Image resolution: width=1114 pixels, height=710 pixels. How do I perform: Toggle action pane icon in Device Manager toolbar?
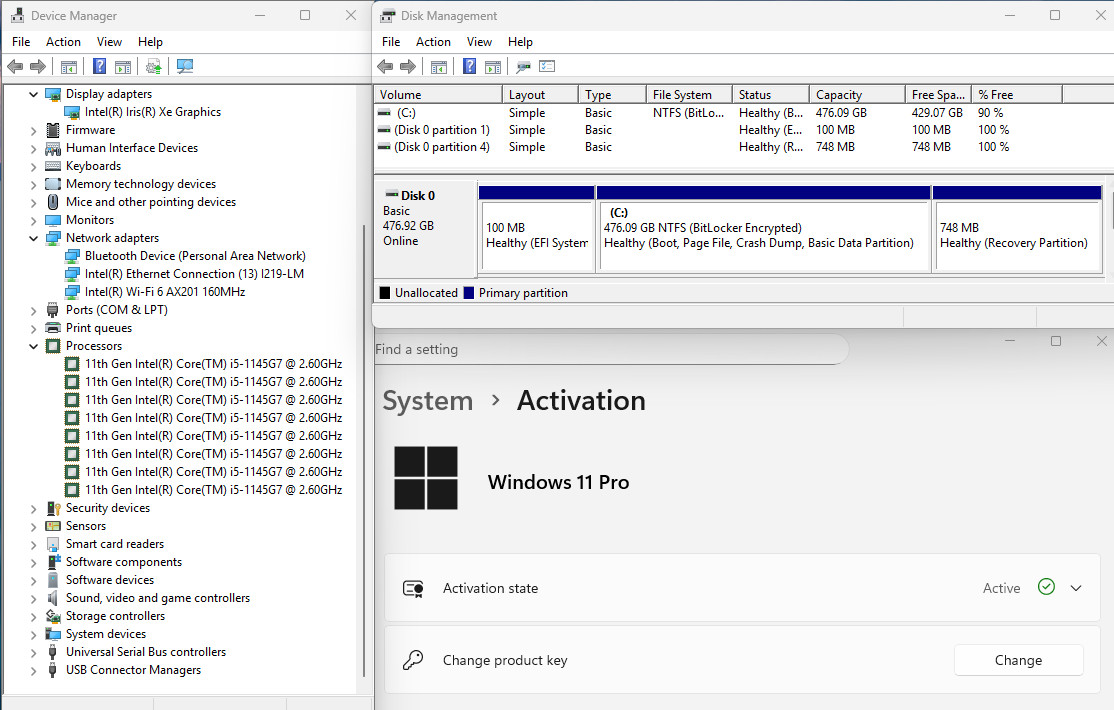(x=123, y=67)
